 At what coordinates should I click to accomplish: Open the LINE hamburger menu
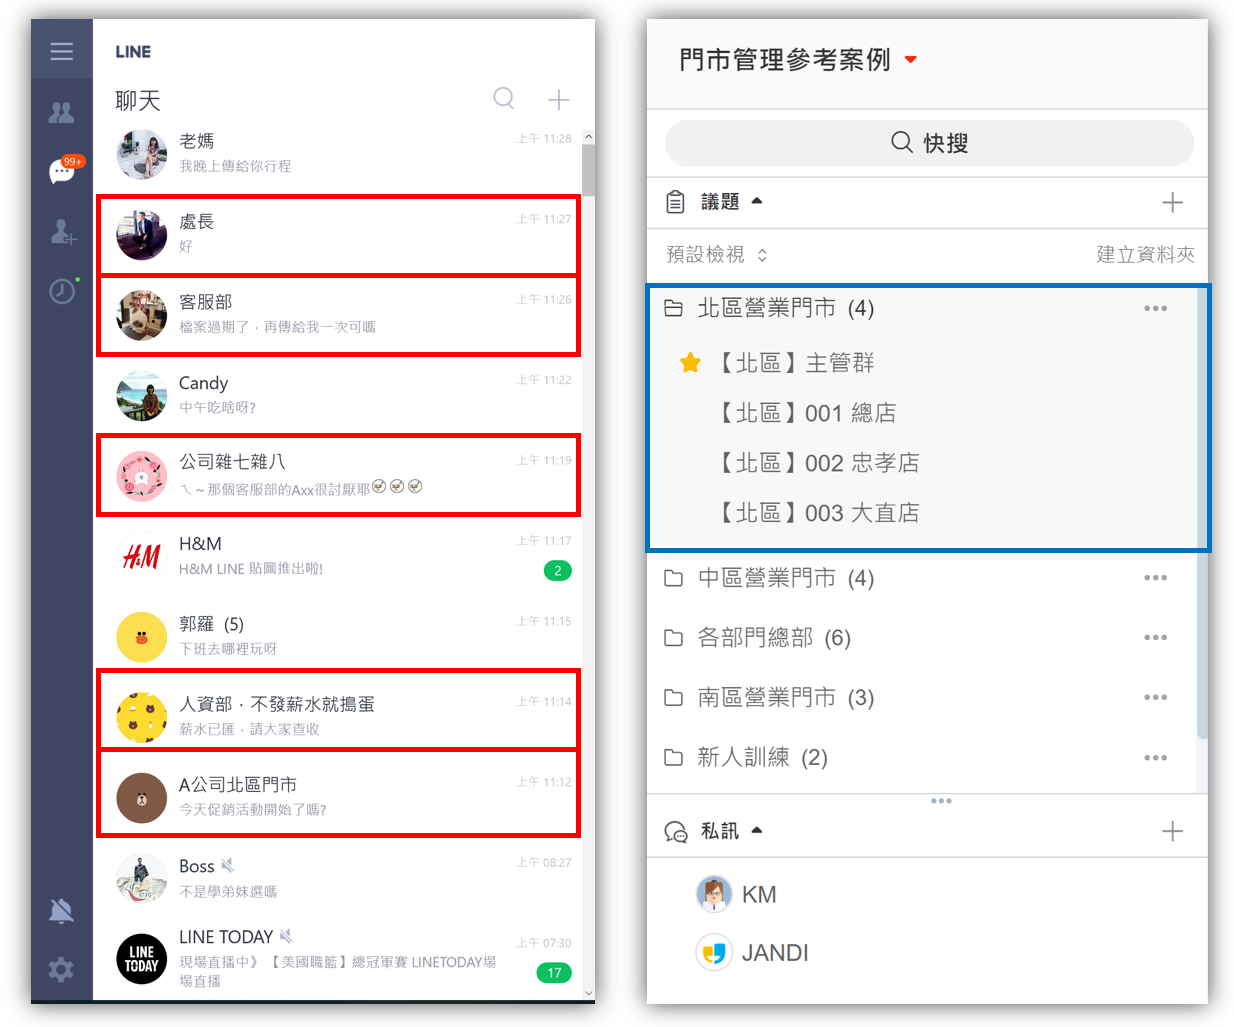[x=62, y=52]
